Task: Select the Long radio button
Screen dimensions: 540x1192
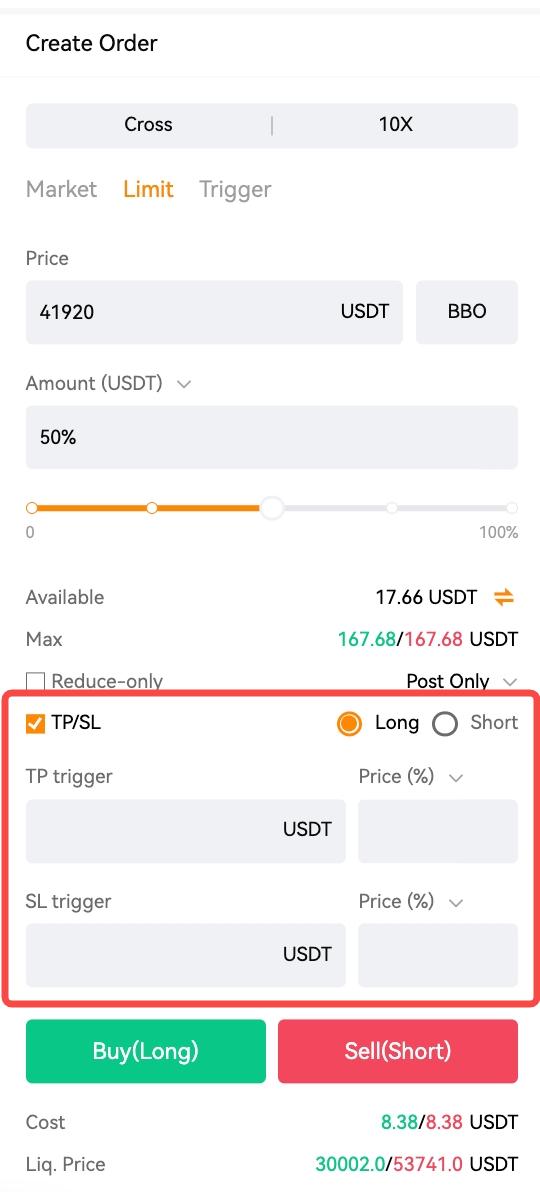Action: pyautogui.click(x=349, y=724)
